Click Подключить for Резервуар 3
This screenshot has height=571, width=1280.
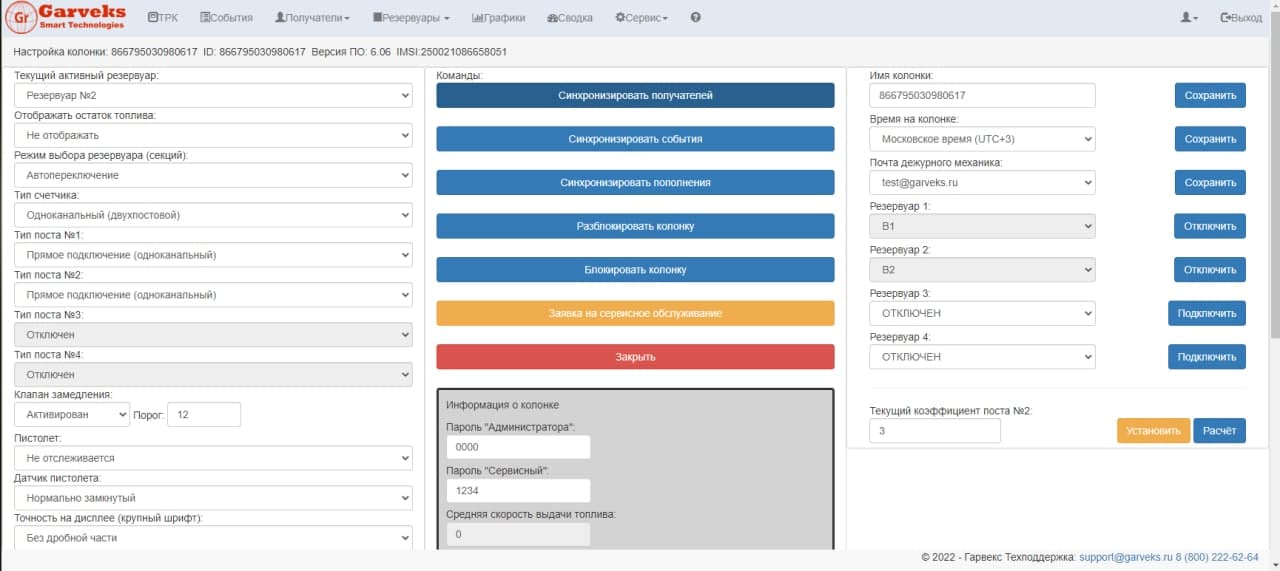tap(1206, 313)
